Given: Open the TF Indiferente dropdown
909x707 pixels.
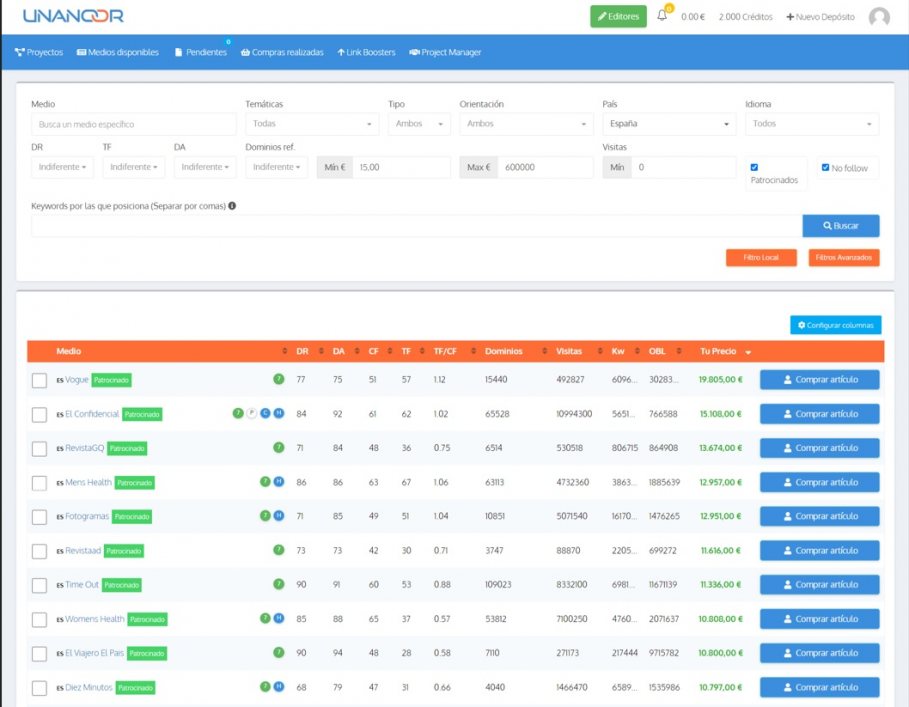Looking at the screenshot, I should pos(133,167).
